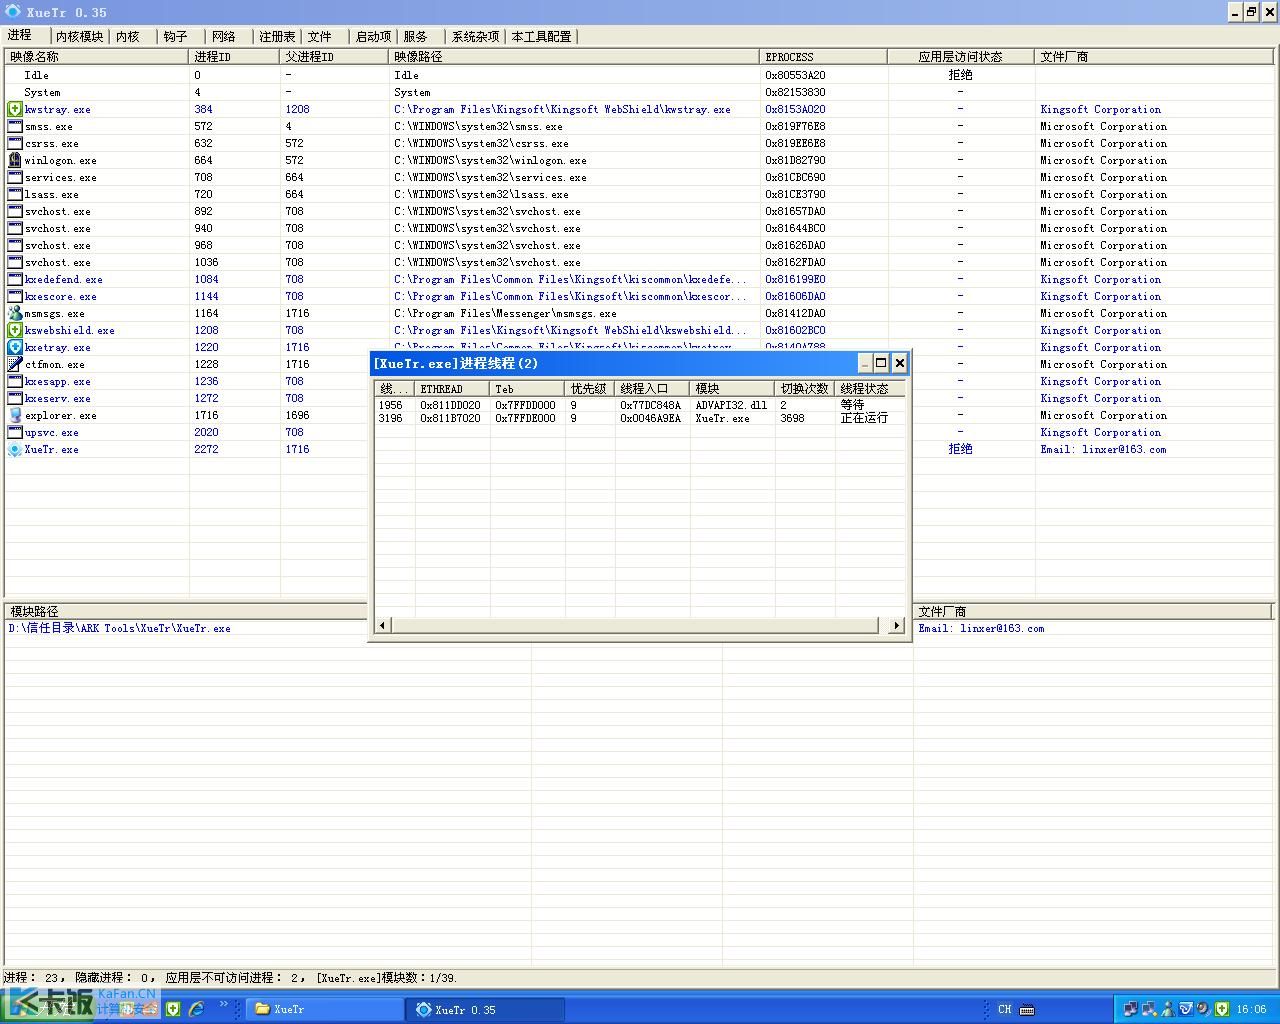The image size is (1280, 1024).
Task: Click the lsass.exe process icon
Action: coord(15,194)
